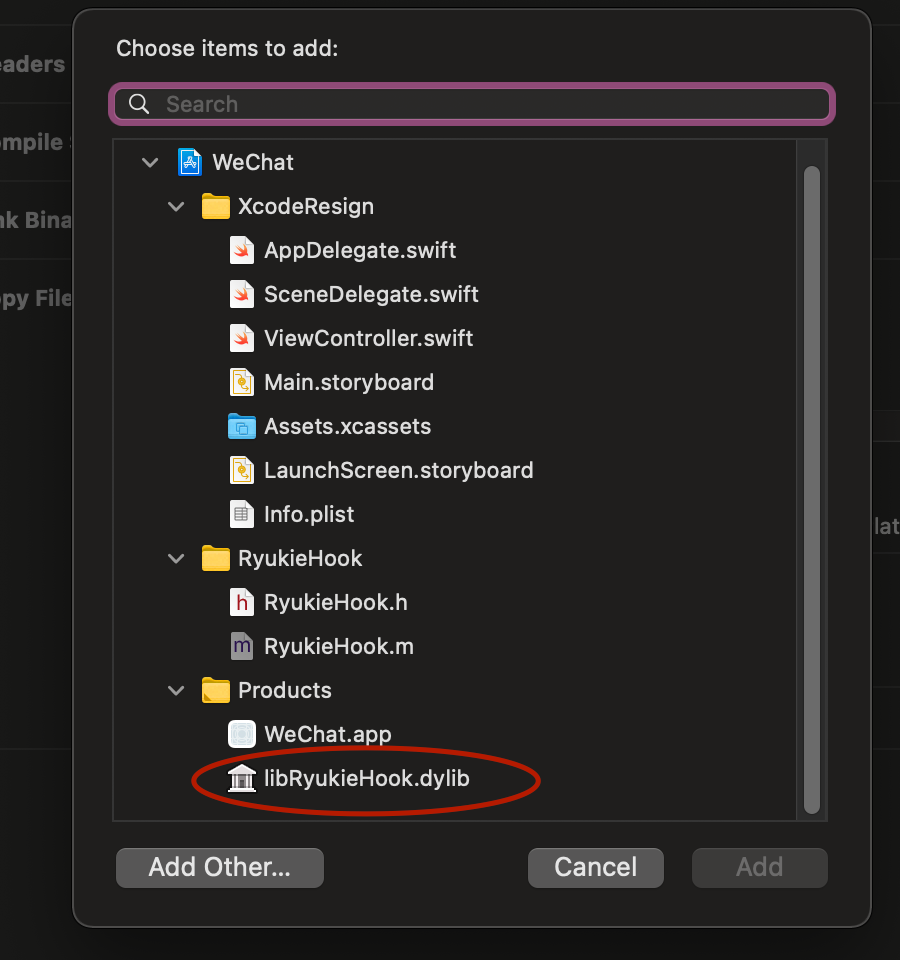Image resolution: width=900 pixels, height=960 pixels.
Task: Click the Assets.xcassets catalog icon
Action: coord(242,427)
